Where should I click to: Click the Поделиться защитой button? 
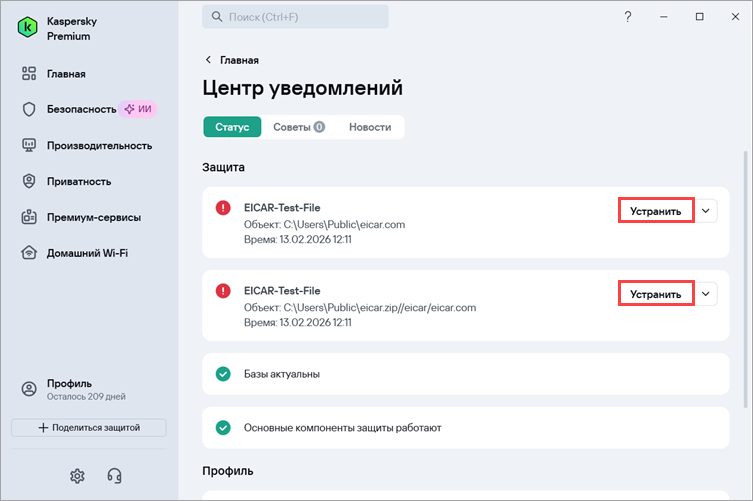pos(89,428)
